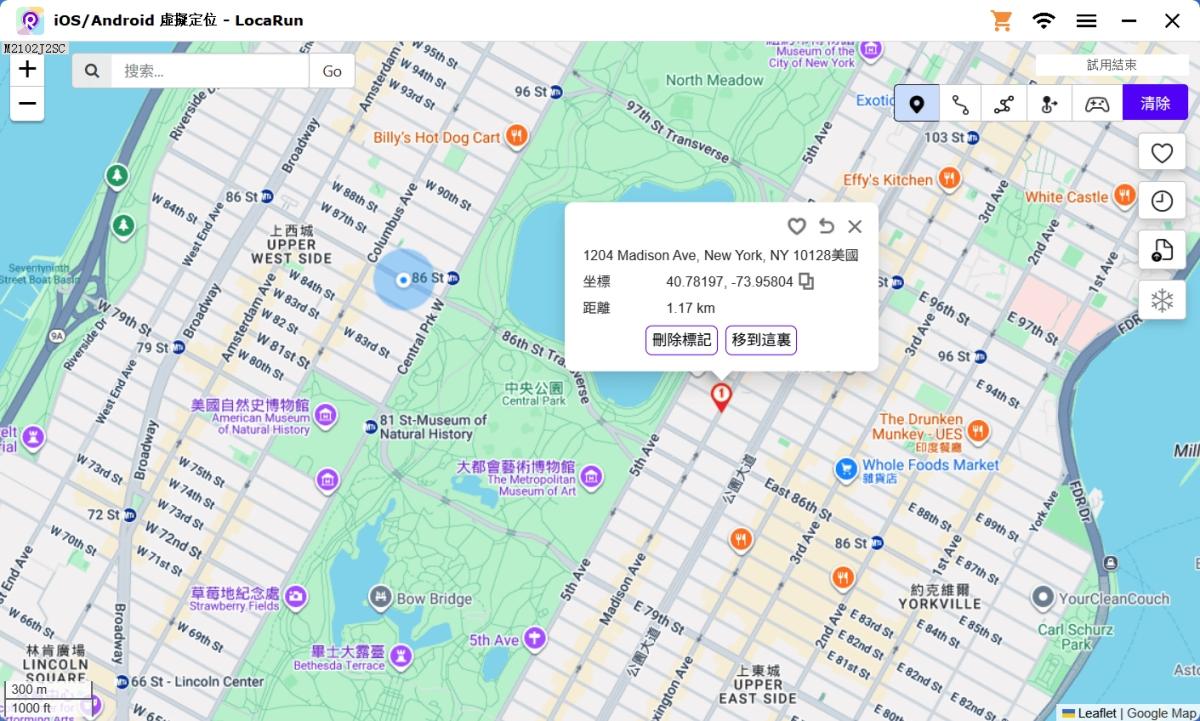Toggle the snowflake cooldown timer
Screen dimensions: 1200x721
tap(1162, 300)
